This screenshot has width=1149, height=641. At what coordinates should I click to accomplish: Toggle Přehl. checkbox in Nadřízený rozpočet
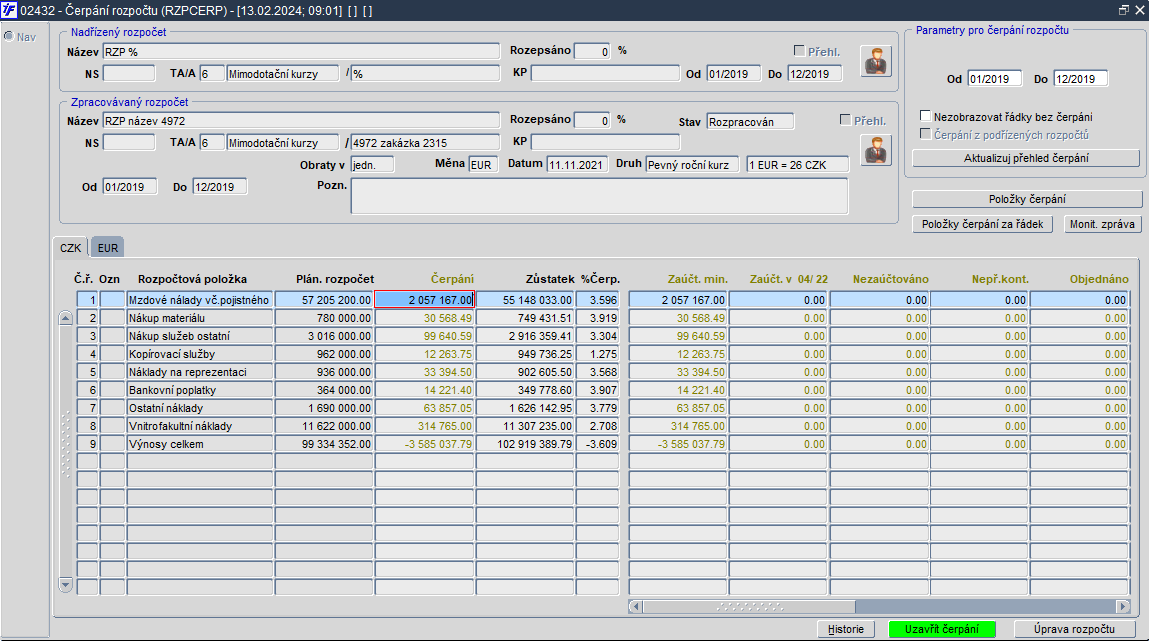pyautogui.click(x=799, y=51)
